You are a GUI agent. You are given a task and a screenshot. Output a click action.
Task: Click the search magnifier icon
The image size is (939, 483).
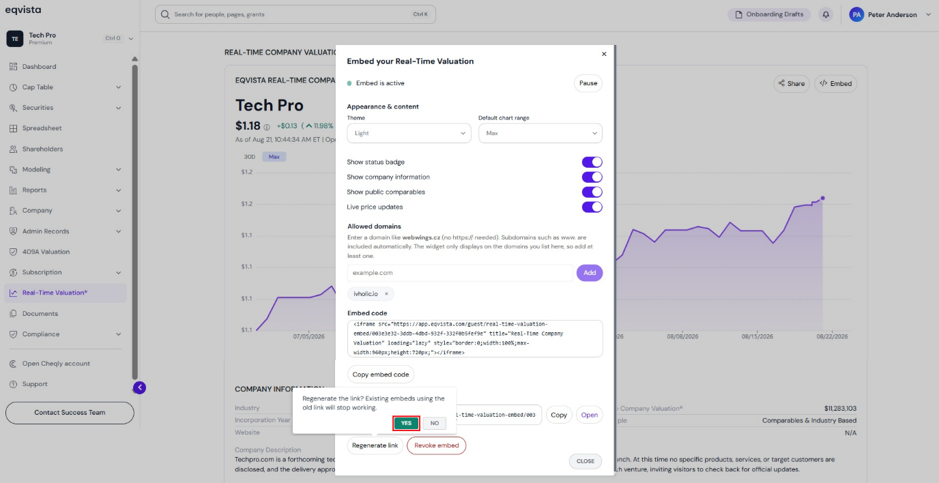pyautogui.click(x=165, y=14)
